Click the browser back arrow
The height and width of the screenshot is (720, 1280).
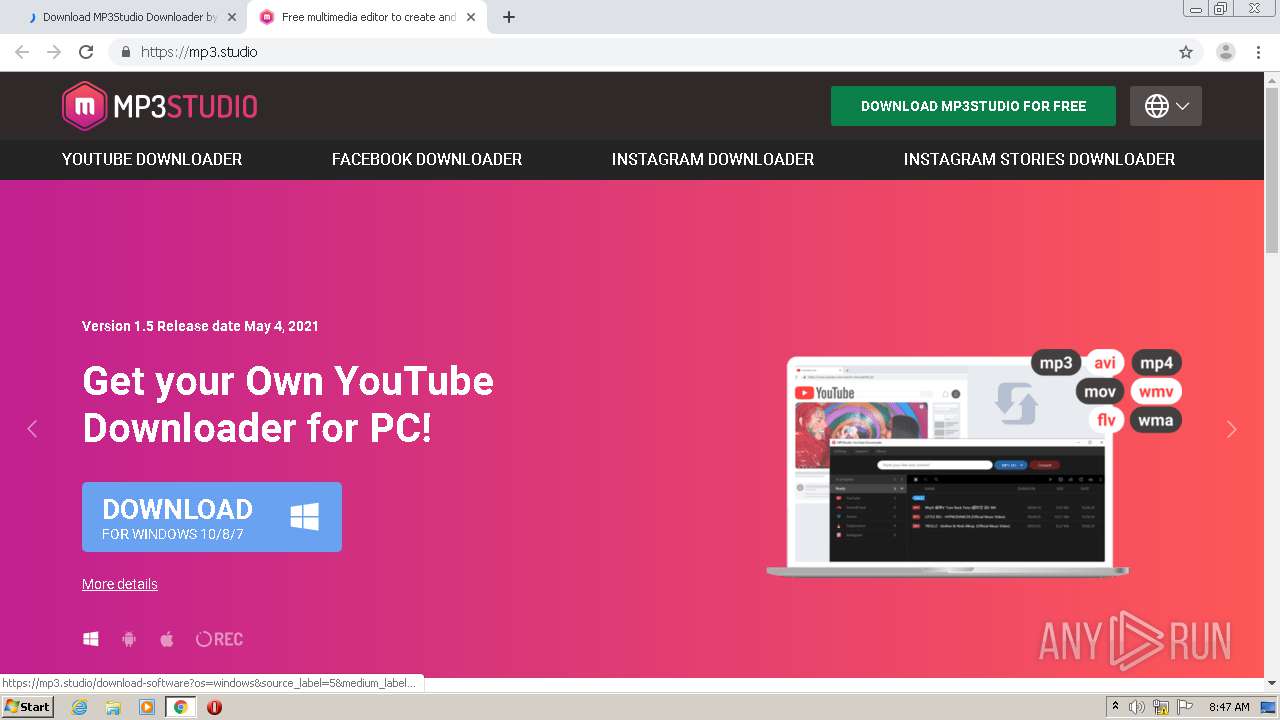click(x=22, y=52)
